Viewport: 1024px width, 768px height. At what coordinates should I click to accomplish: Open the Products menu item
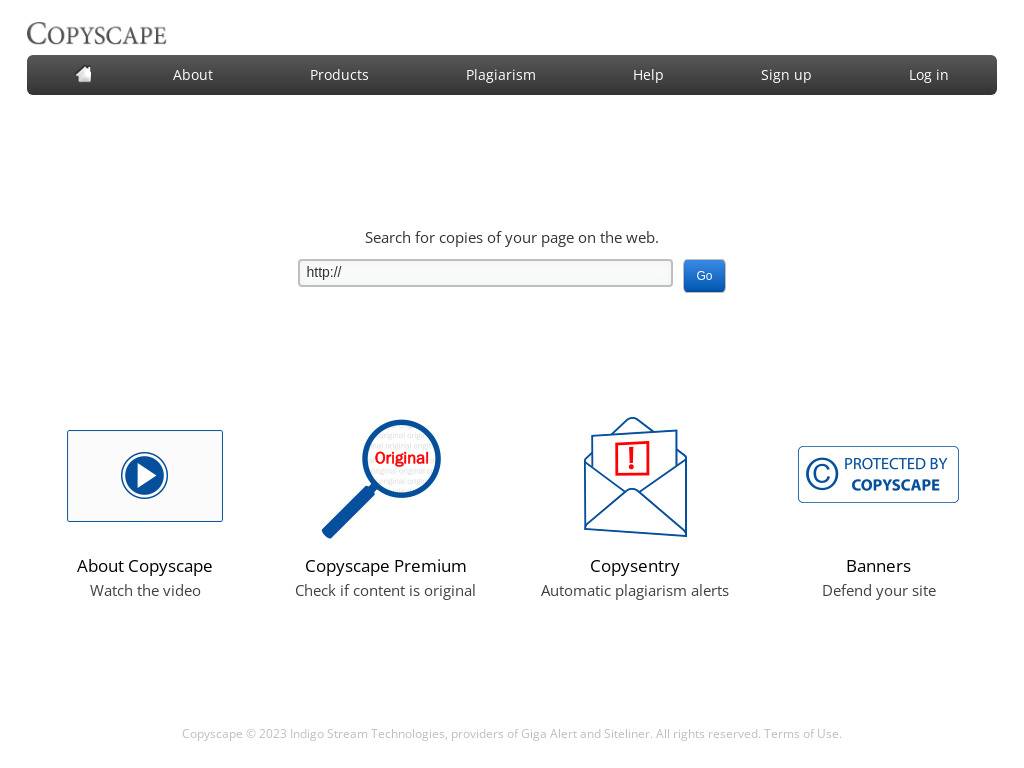(x=339, y=74)
